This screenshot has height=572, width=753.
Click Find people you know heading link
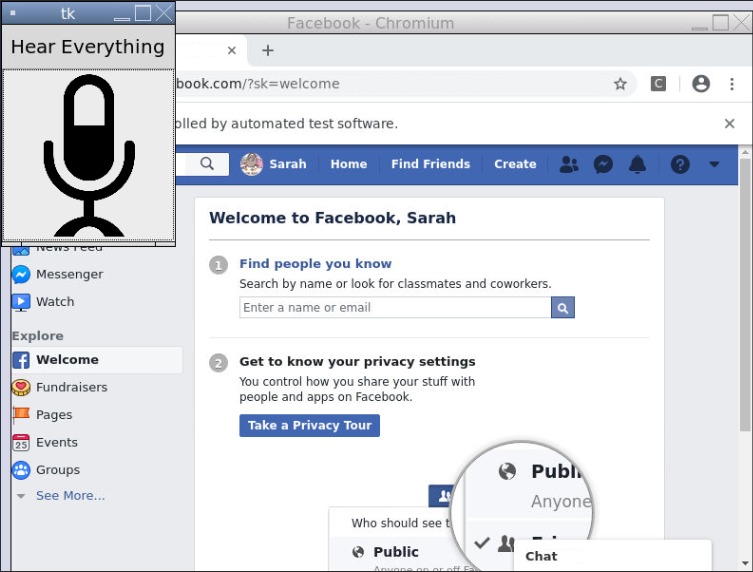(316, 264)
